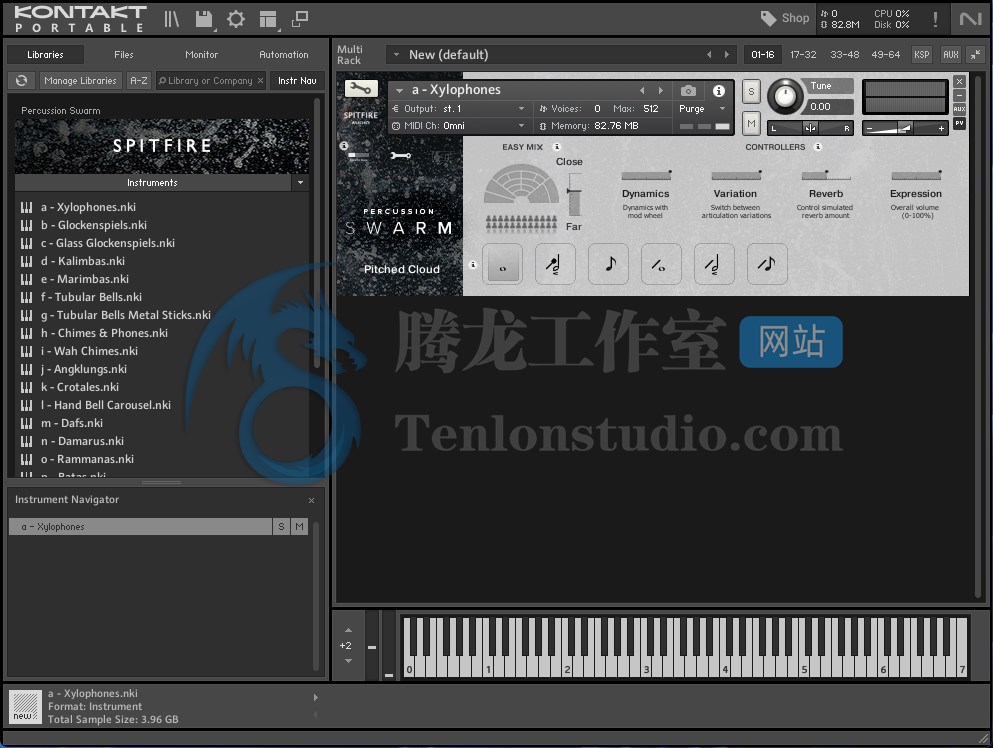Adjust the Close/Far mix slider
This screenshot has height=748, width=993.
(x=574, y=194)
